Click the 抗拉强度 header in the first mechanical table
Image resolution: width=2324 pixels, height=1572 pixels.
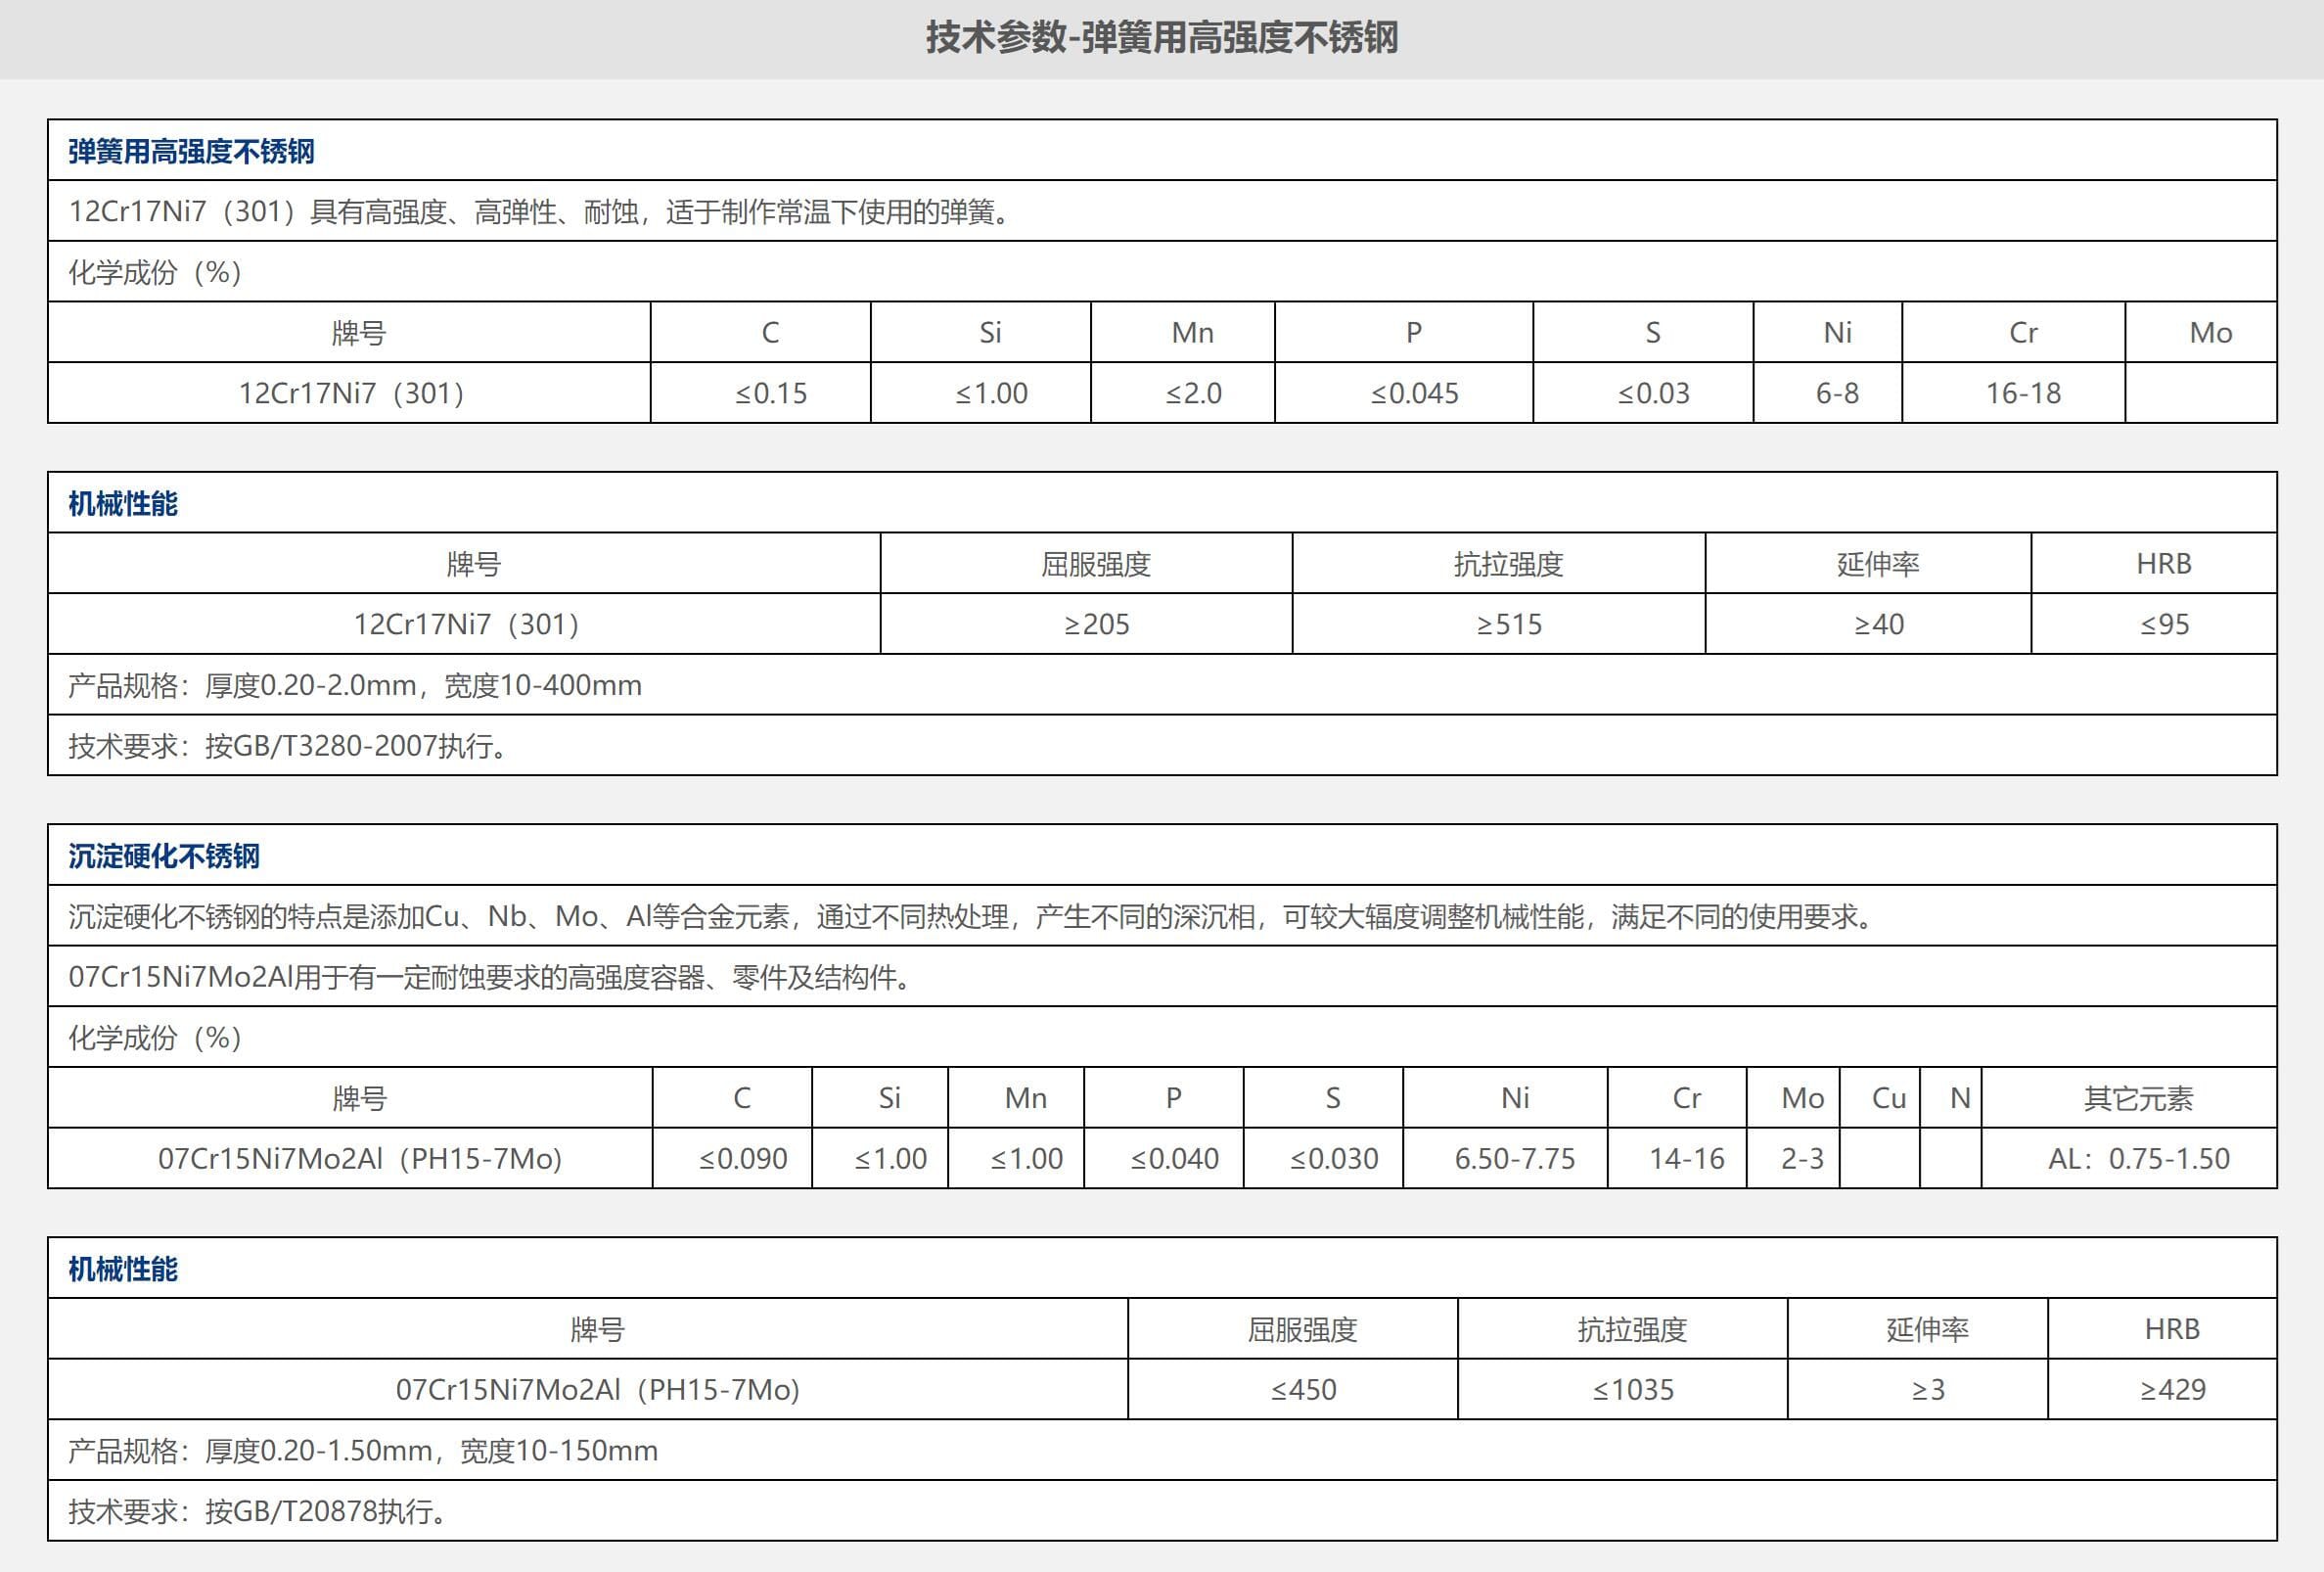(x=1508, y=564)
